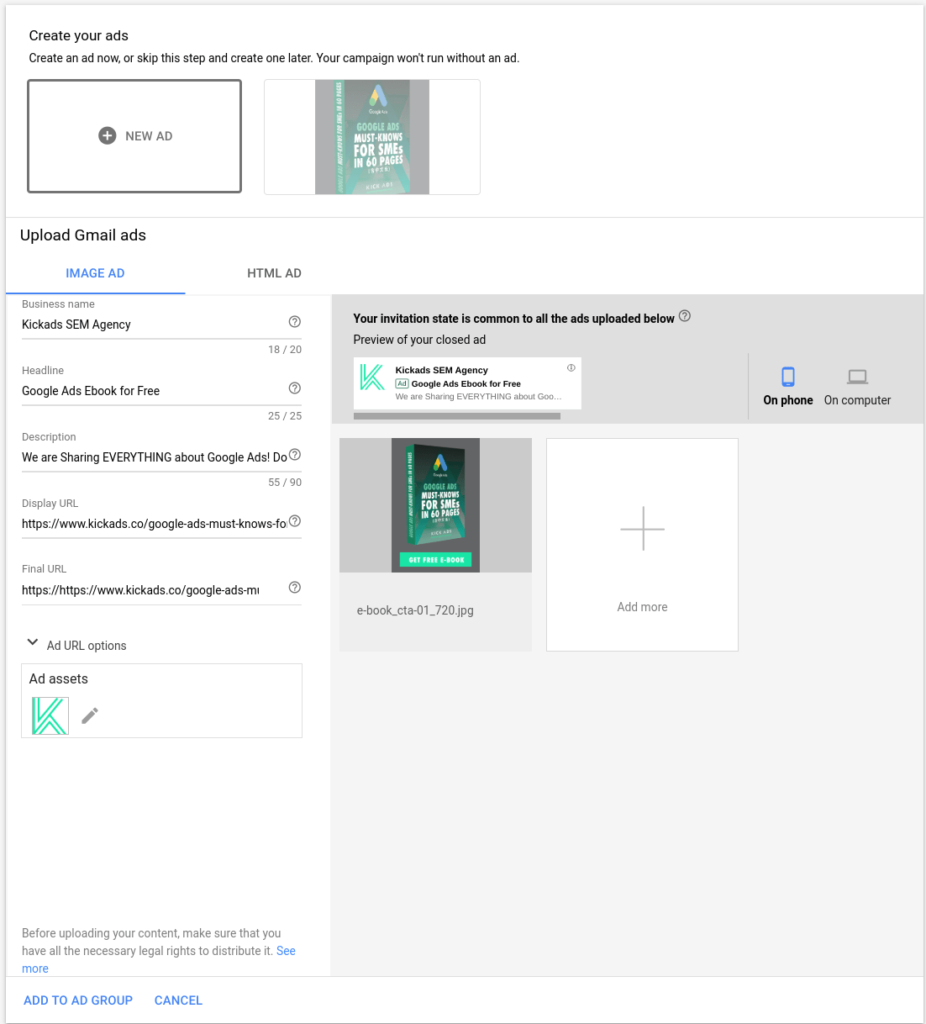Expand Ad URL options chevron
The width and height of the screenshot is (926, 1024).
[x=32, y=643]
